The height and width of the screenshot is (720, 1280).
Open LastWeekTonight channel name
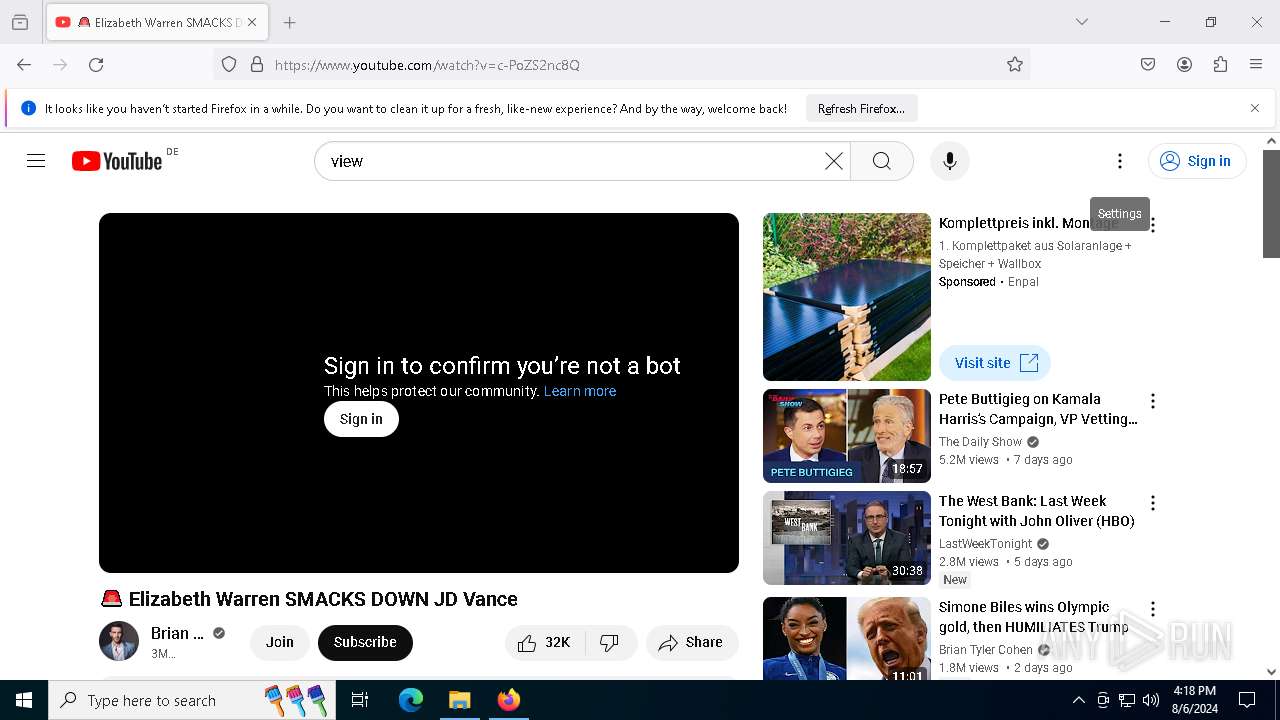(985, 544)
